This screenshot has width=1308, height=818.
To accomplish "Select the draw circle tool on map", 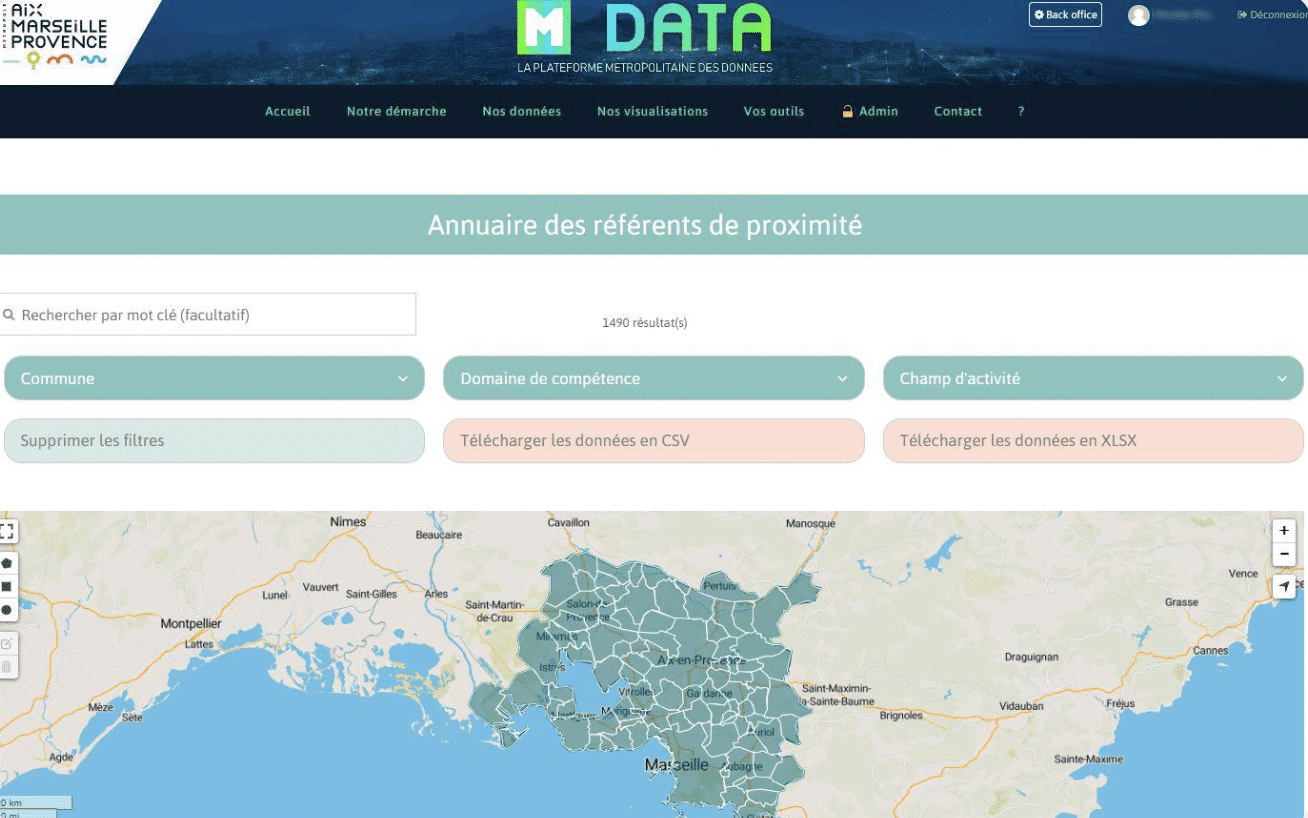I will [7, 610].
